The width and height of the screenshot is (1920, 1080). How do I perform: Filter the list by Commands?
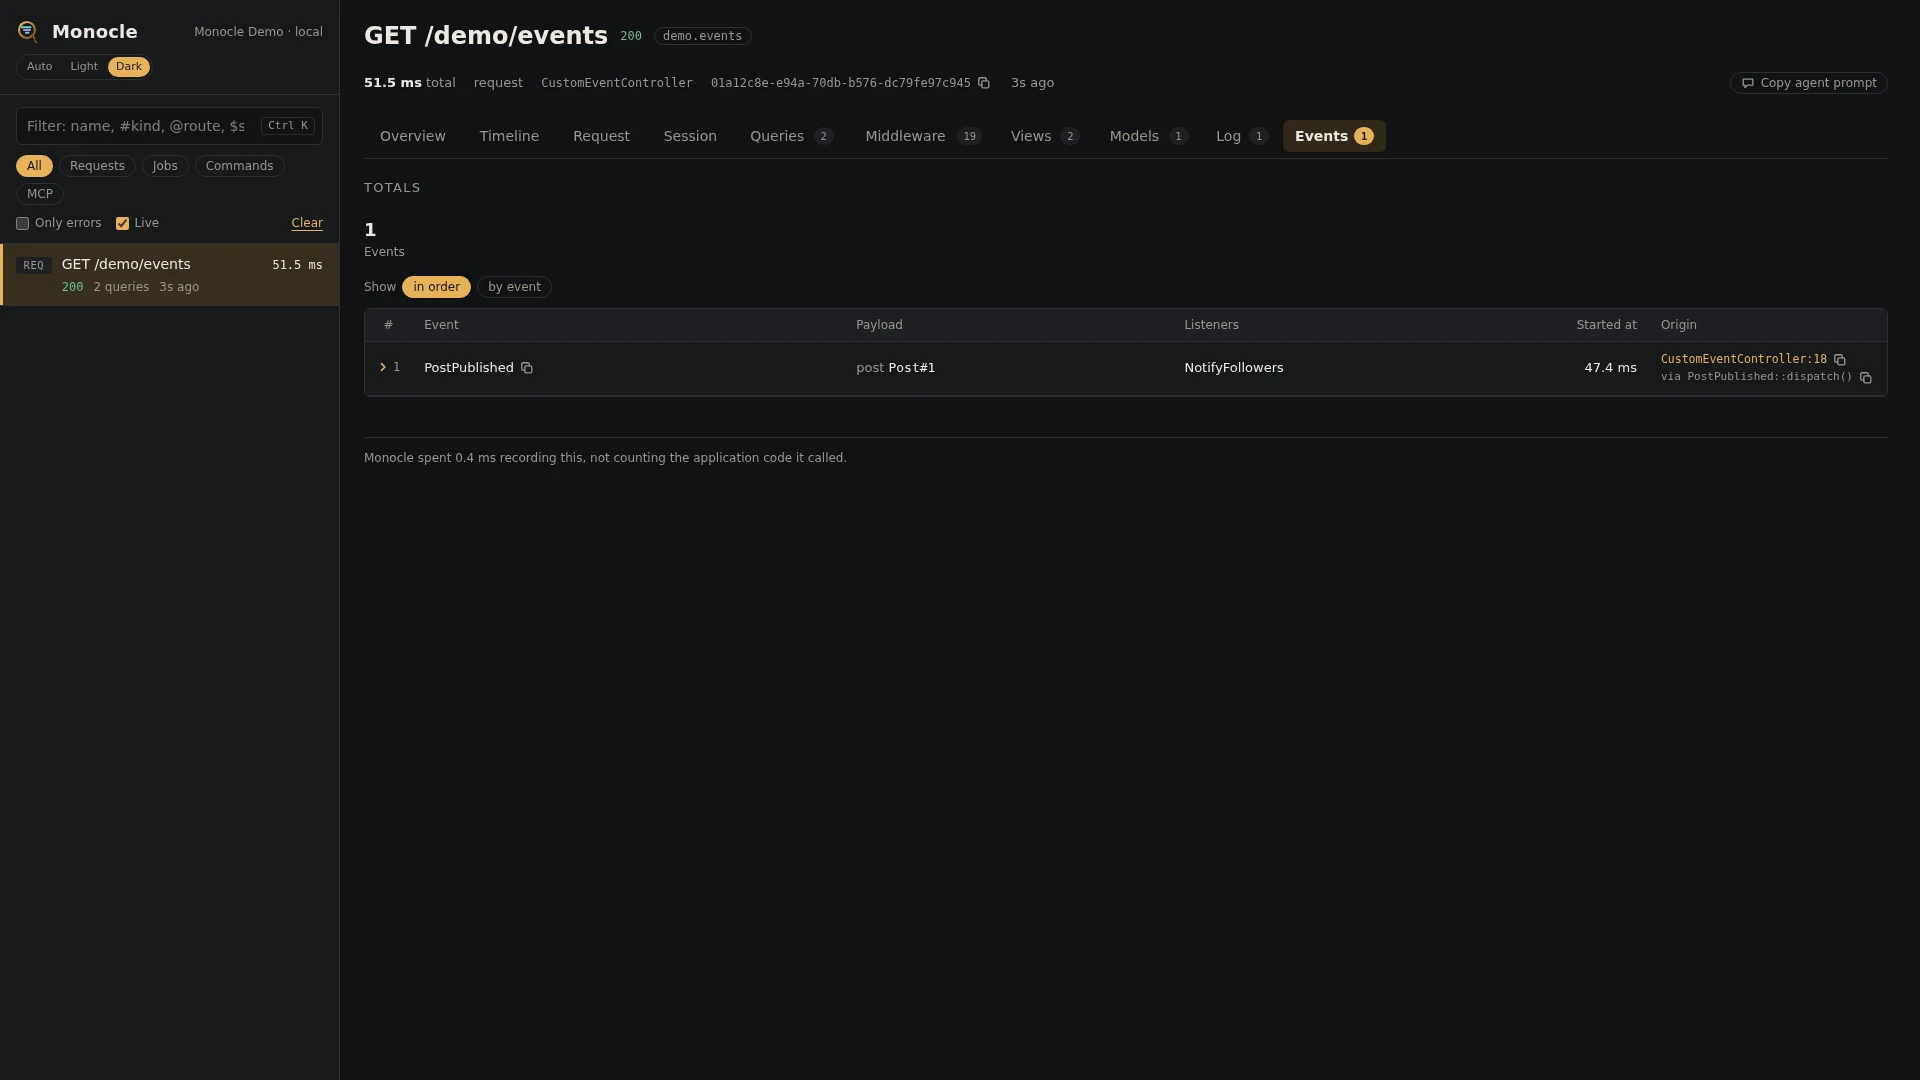239,166
